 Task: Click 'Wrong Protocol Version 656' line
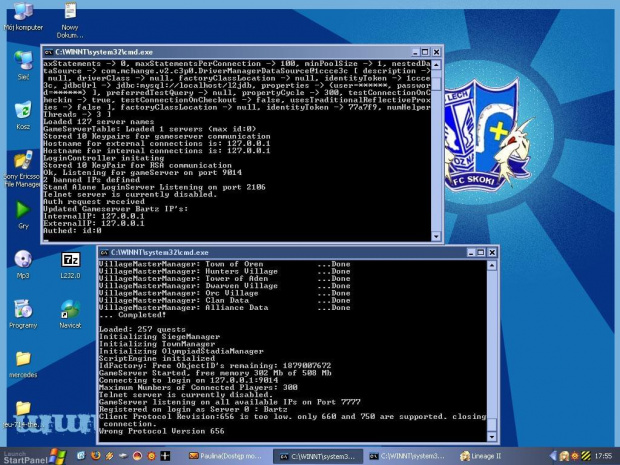click(161, 431)
